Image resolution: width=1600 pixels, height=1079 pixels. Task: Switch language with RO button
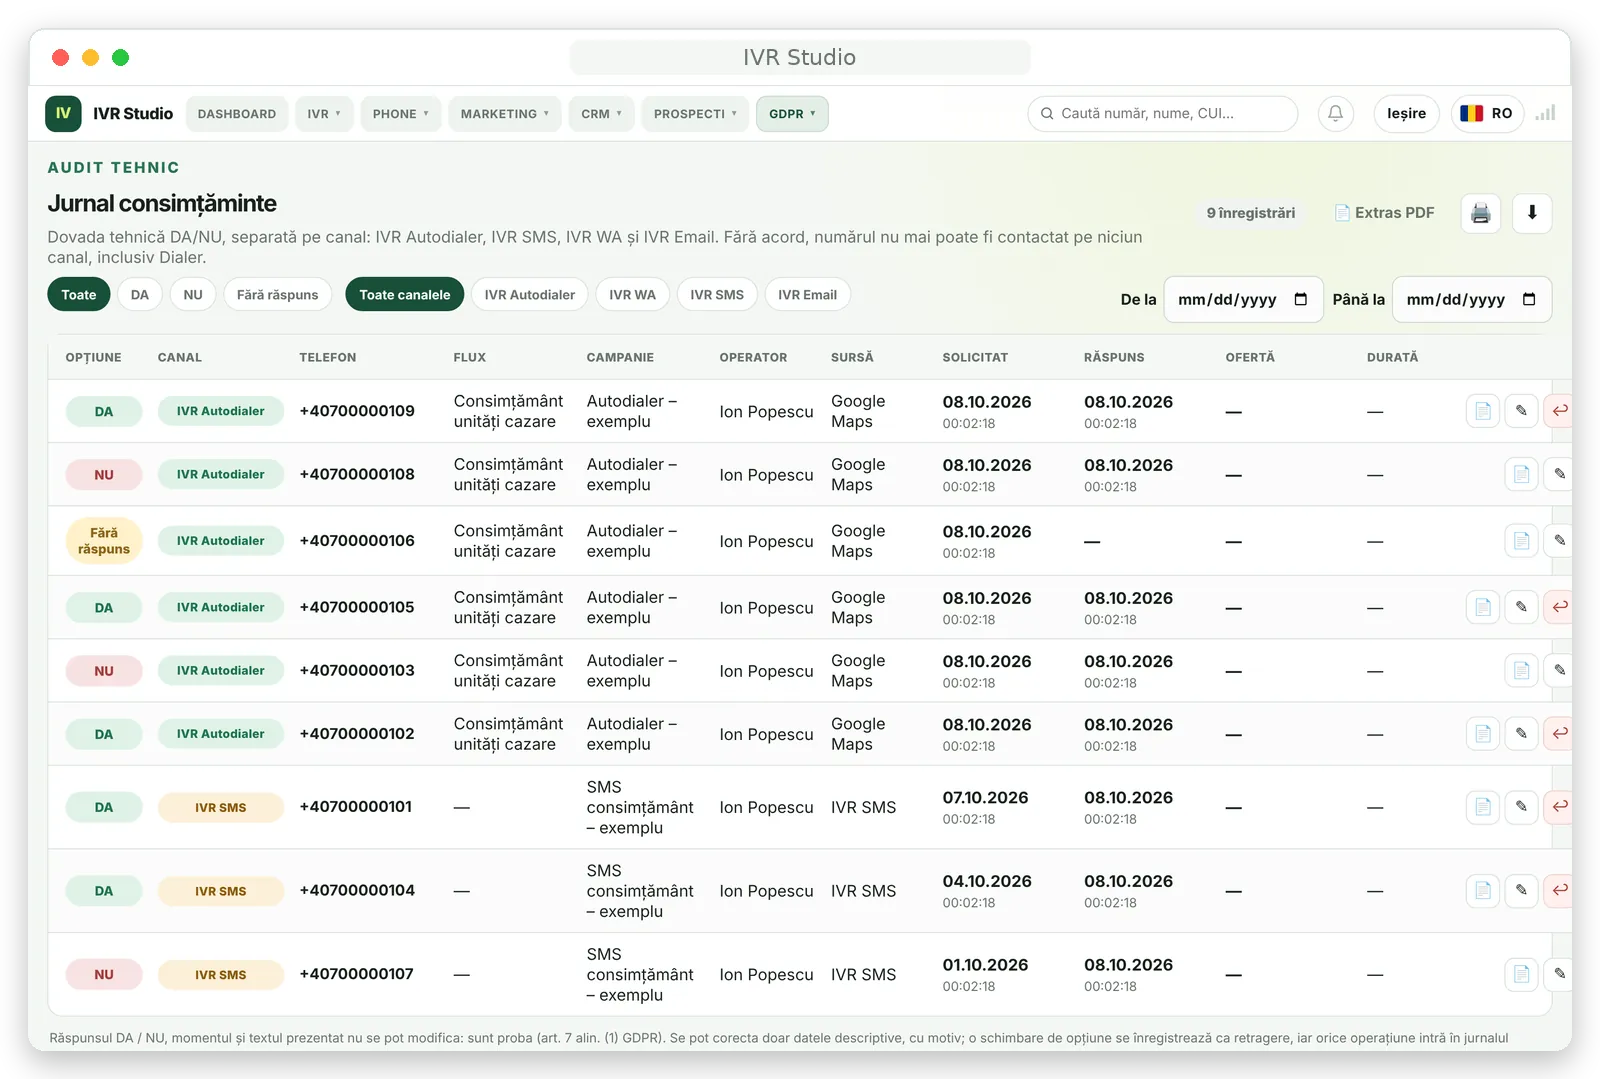pos(1487,114)
